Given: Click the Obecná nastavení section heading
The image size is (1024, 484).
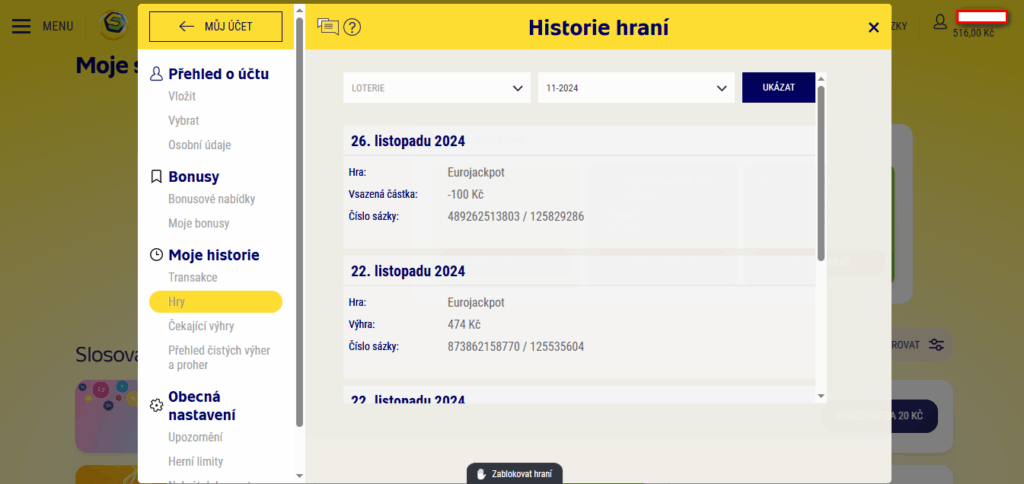Looking at the screenshot, I should (x=202, y=406).
